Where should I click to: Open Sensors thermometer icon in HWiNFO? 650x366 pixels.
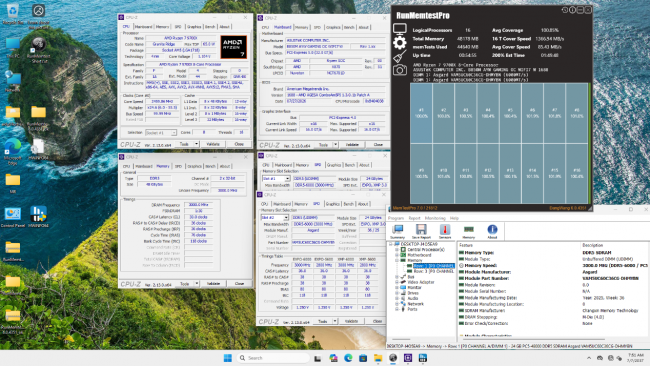(x=445, y=232)
